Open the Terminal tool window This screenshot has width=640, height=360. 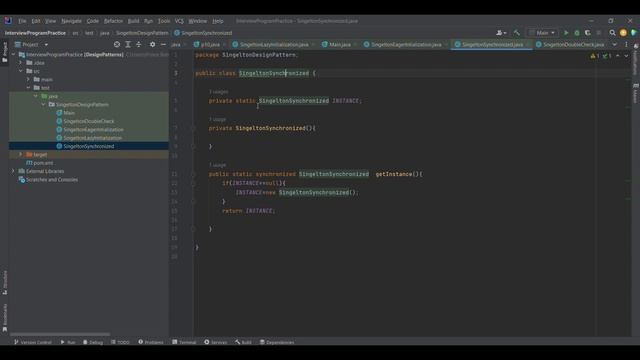[184, 342]
